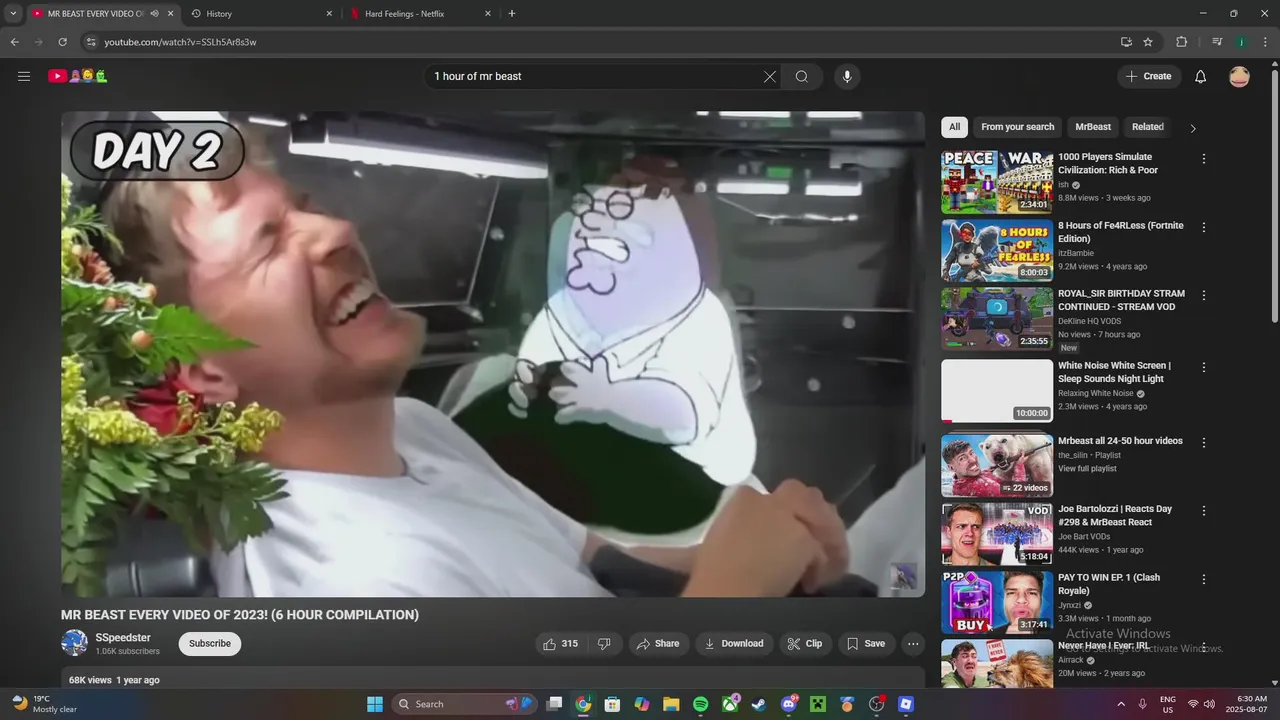Open Chrome tab search dropdown
The width and height of the screenshot is (1280, 720).
point(13,14)
